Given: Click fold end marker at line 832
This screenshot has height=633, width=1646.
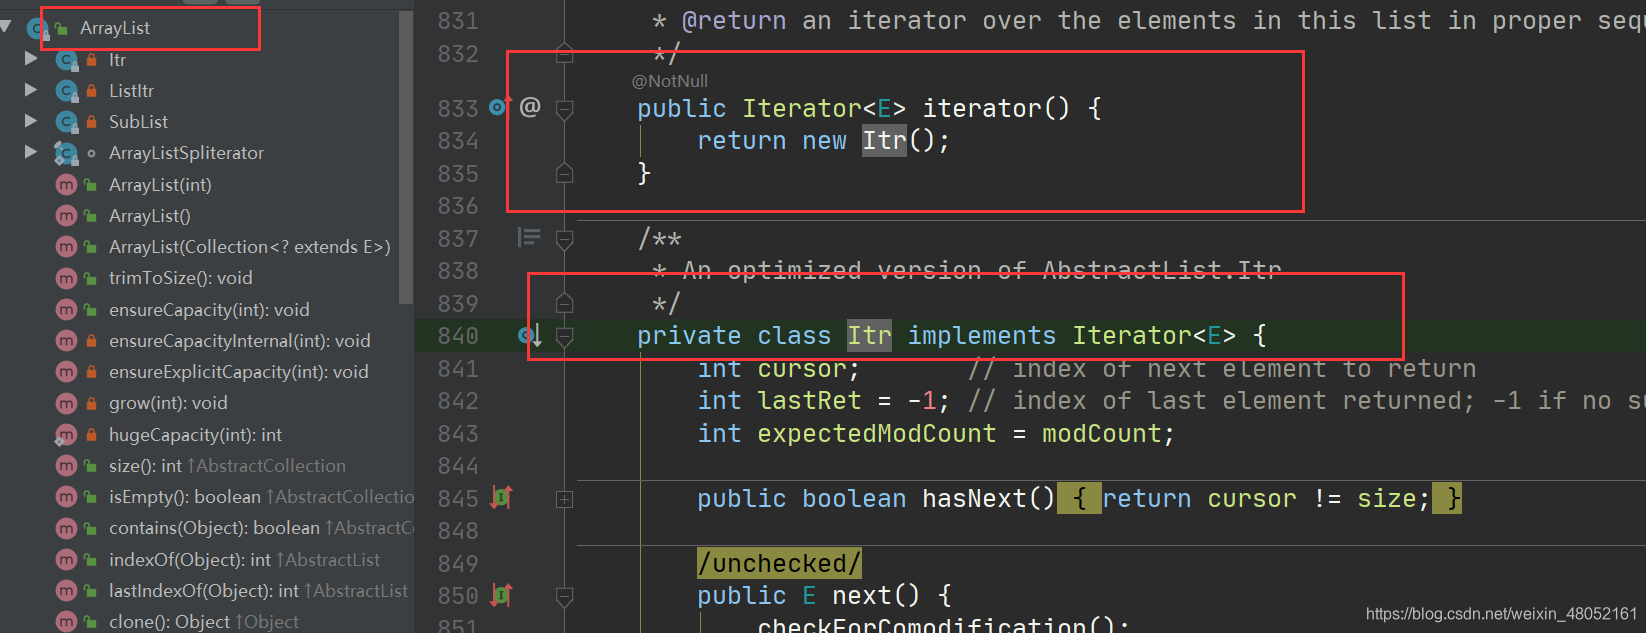Looking at the screenshot, I should pos(564,53).
